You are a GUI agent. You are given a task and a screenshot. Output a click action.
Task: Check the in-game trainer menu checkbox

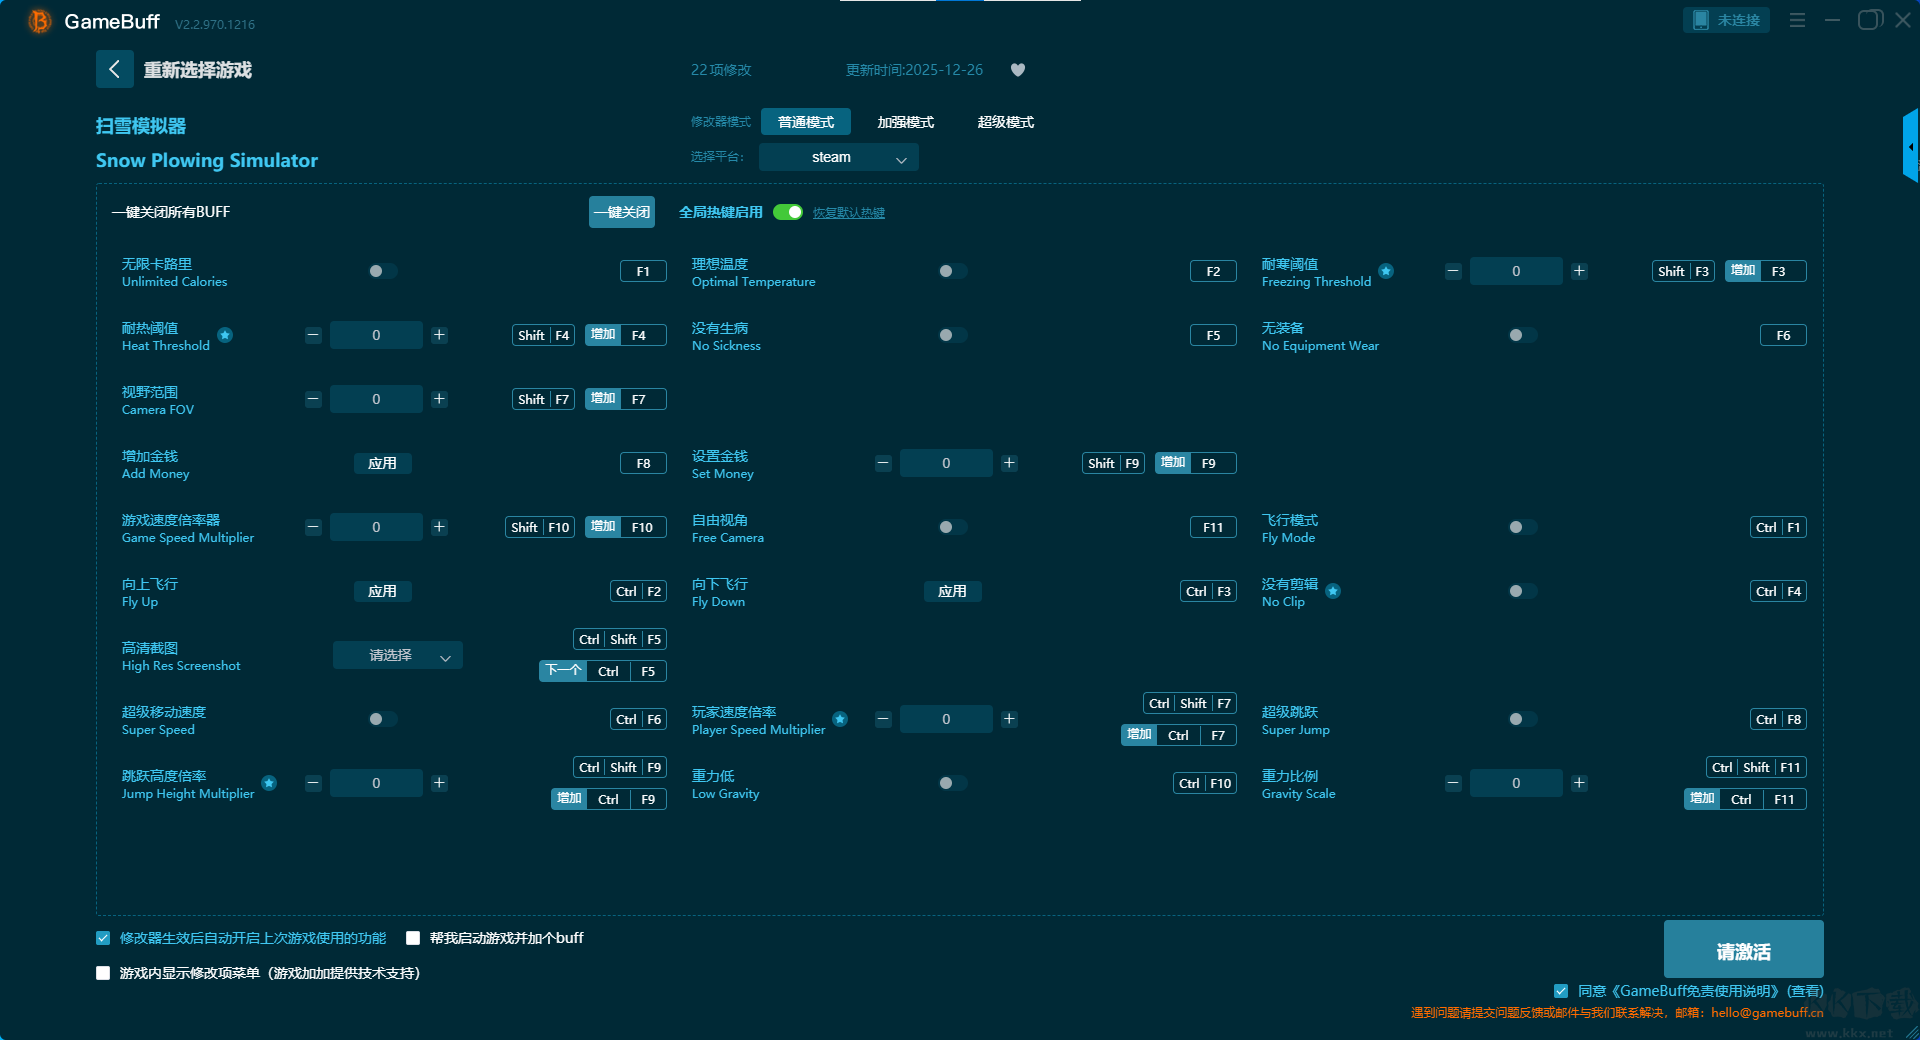pyautogui.click(x=103, y=973)
